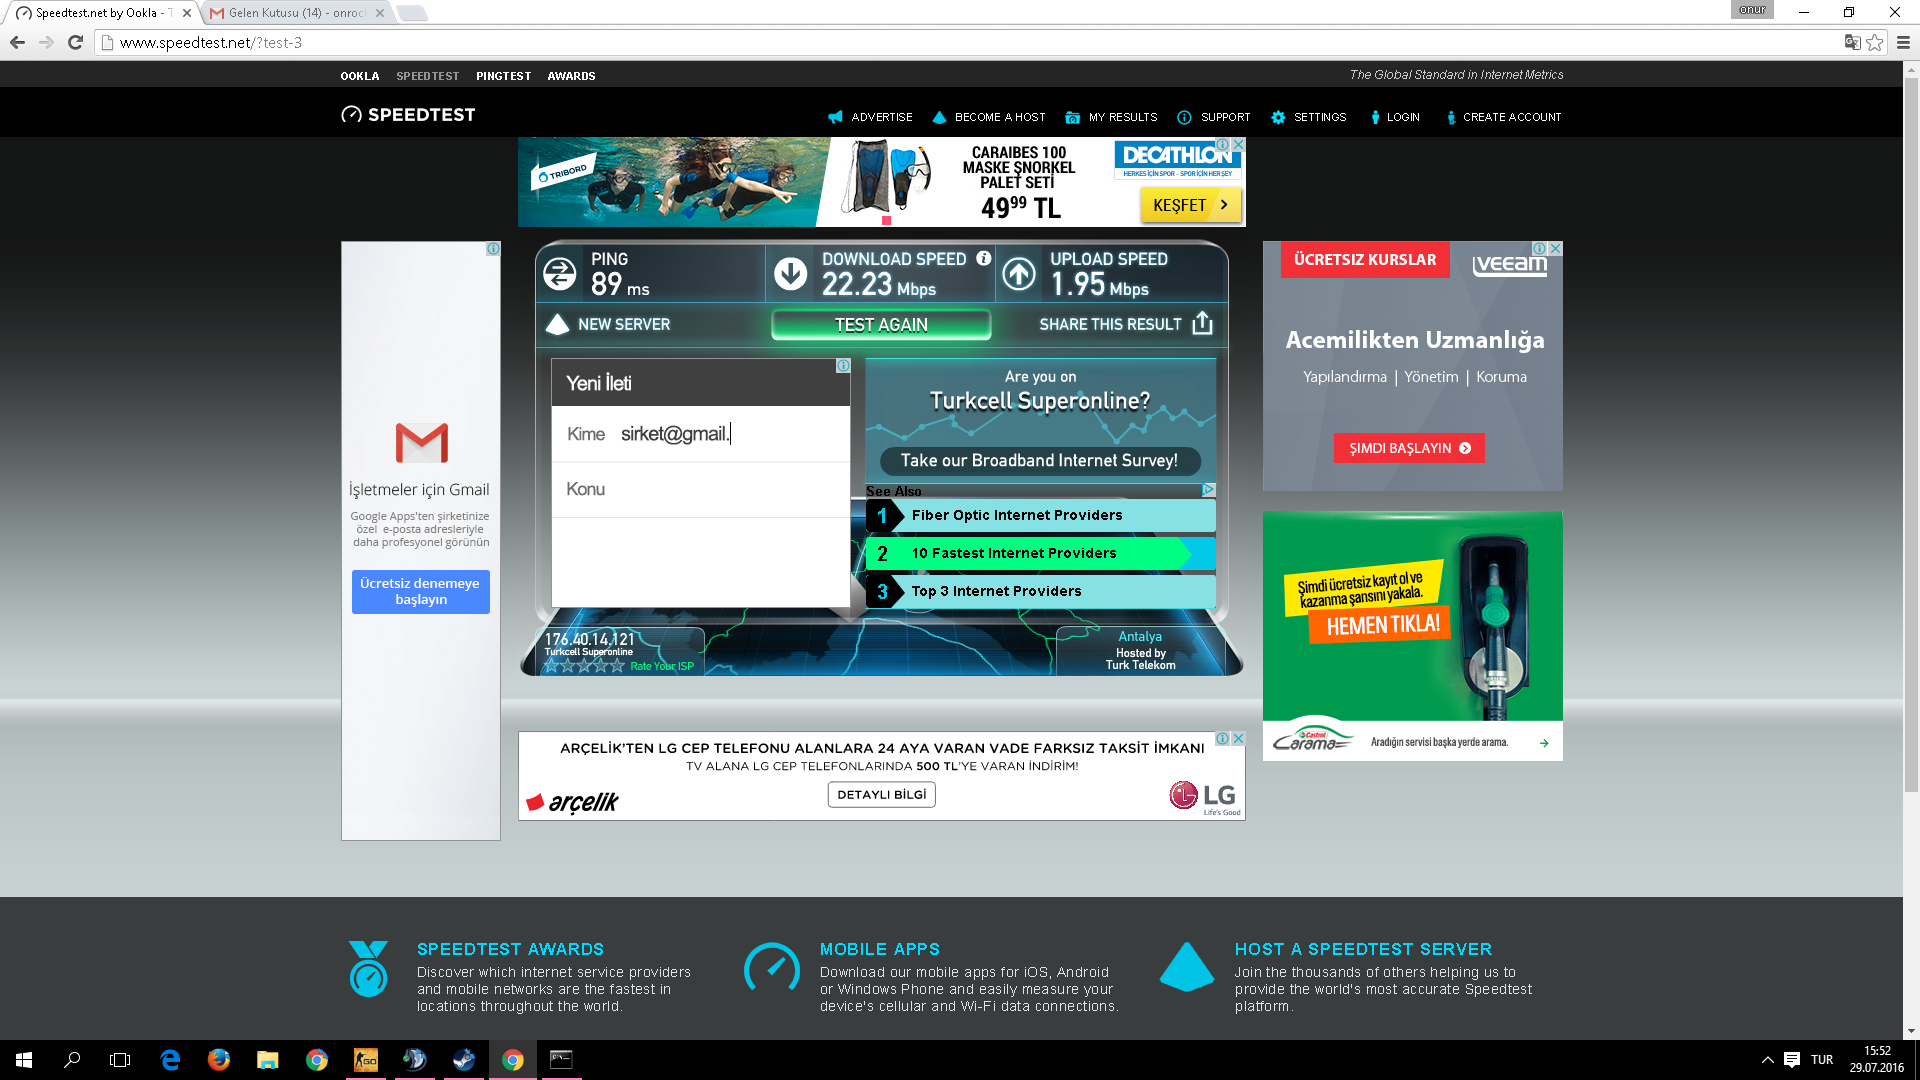
Task: Click the TEST AGAIN button
Action: [x=881, y=324]
